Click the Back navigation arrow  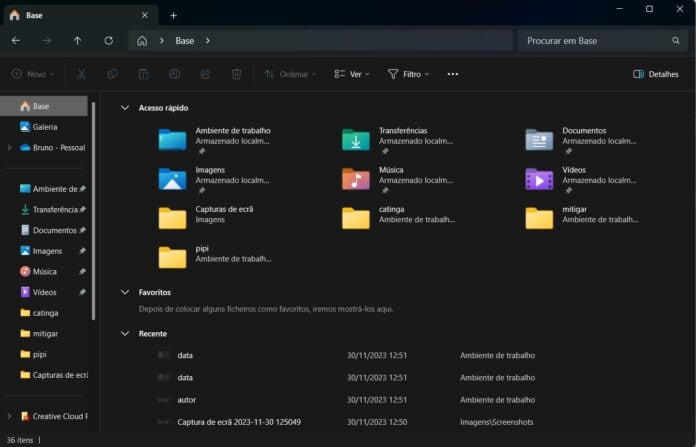tap(15, 41)
